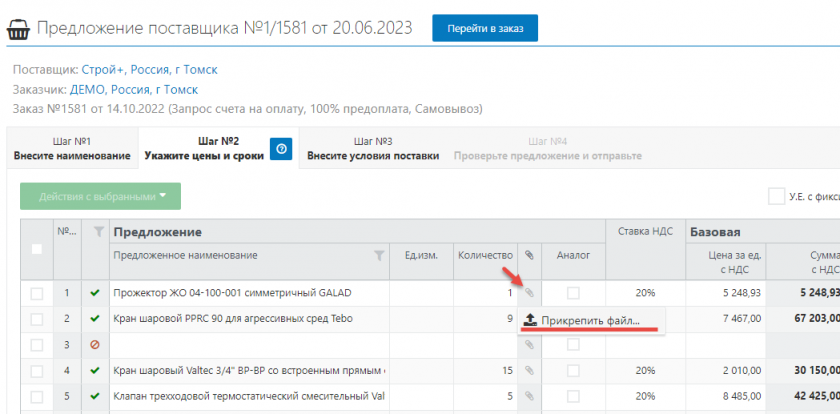
Task: Choose Прикрепить файл from the popup menu
Action: click(x=590, y=320)
